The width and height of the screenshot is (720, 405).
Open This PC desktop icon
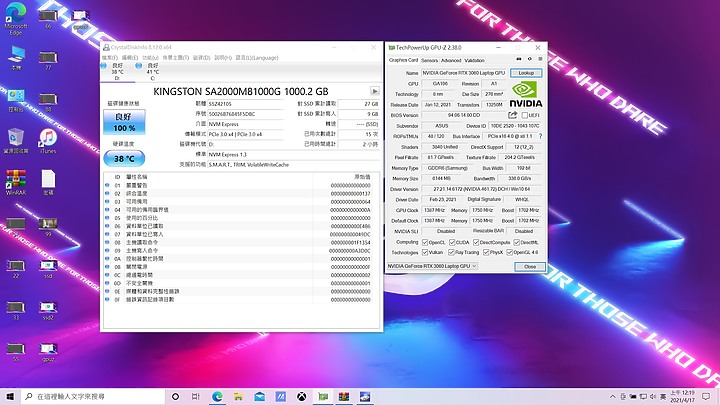pyautogui.click(x=16, y=58)
